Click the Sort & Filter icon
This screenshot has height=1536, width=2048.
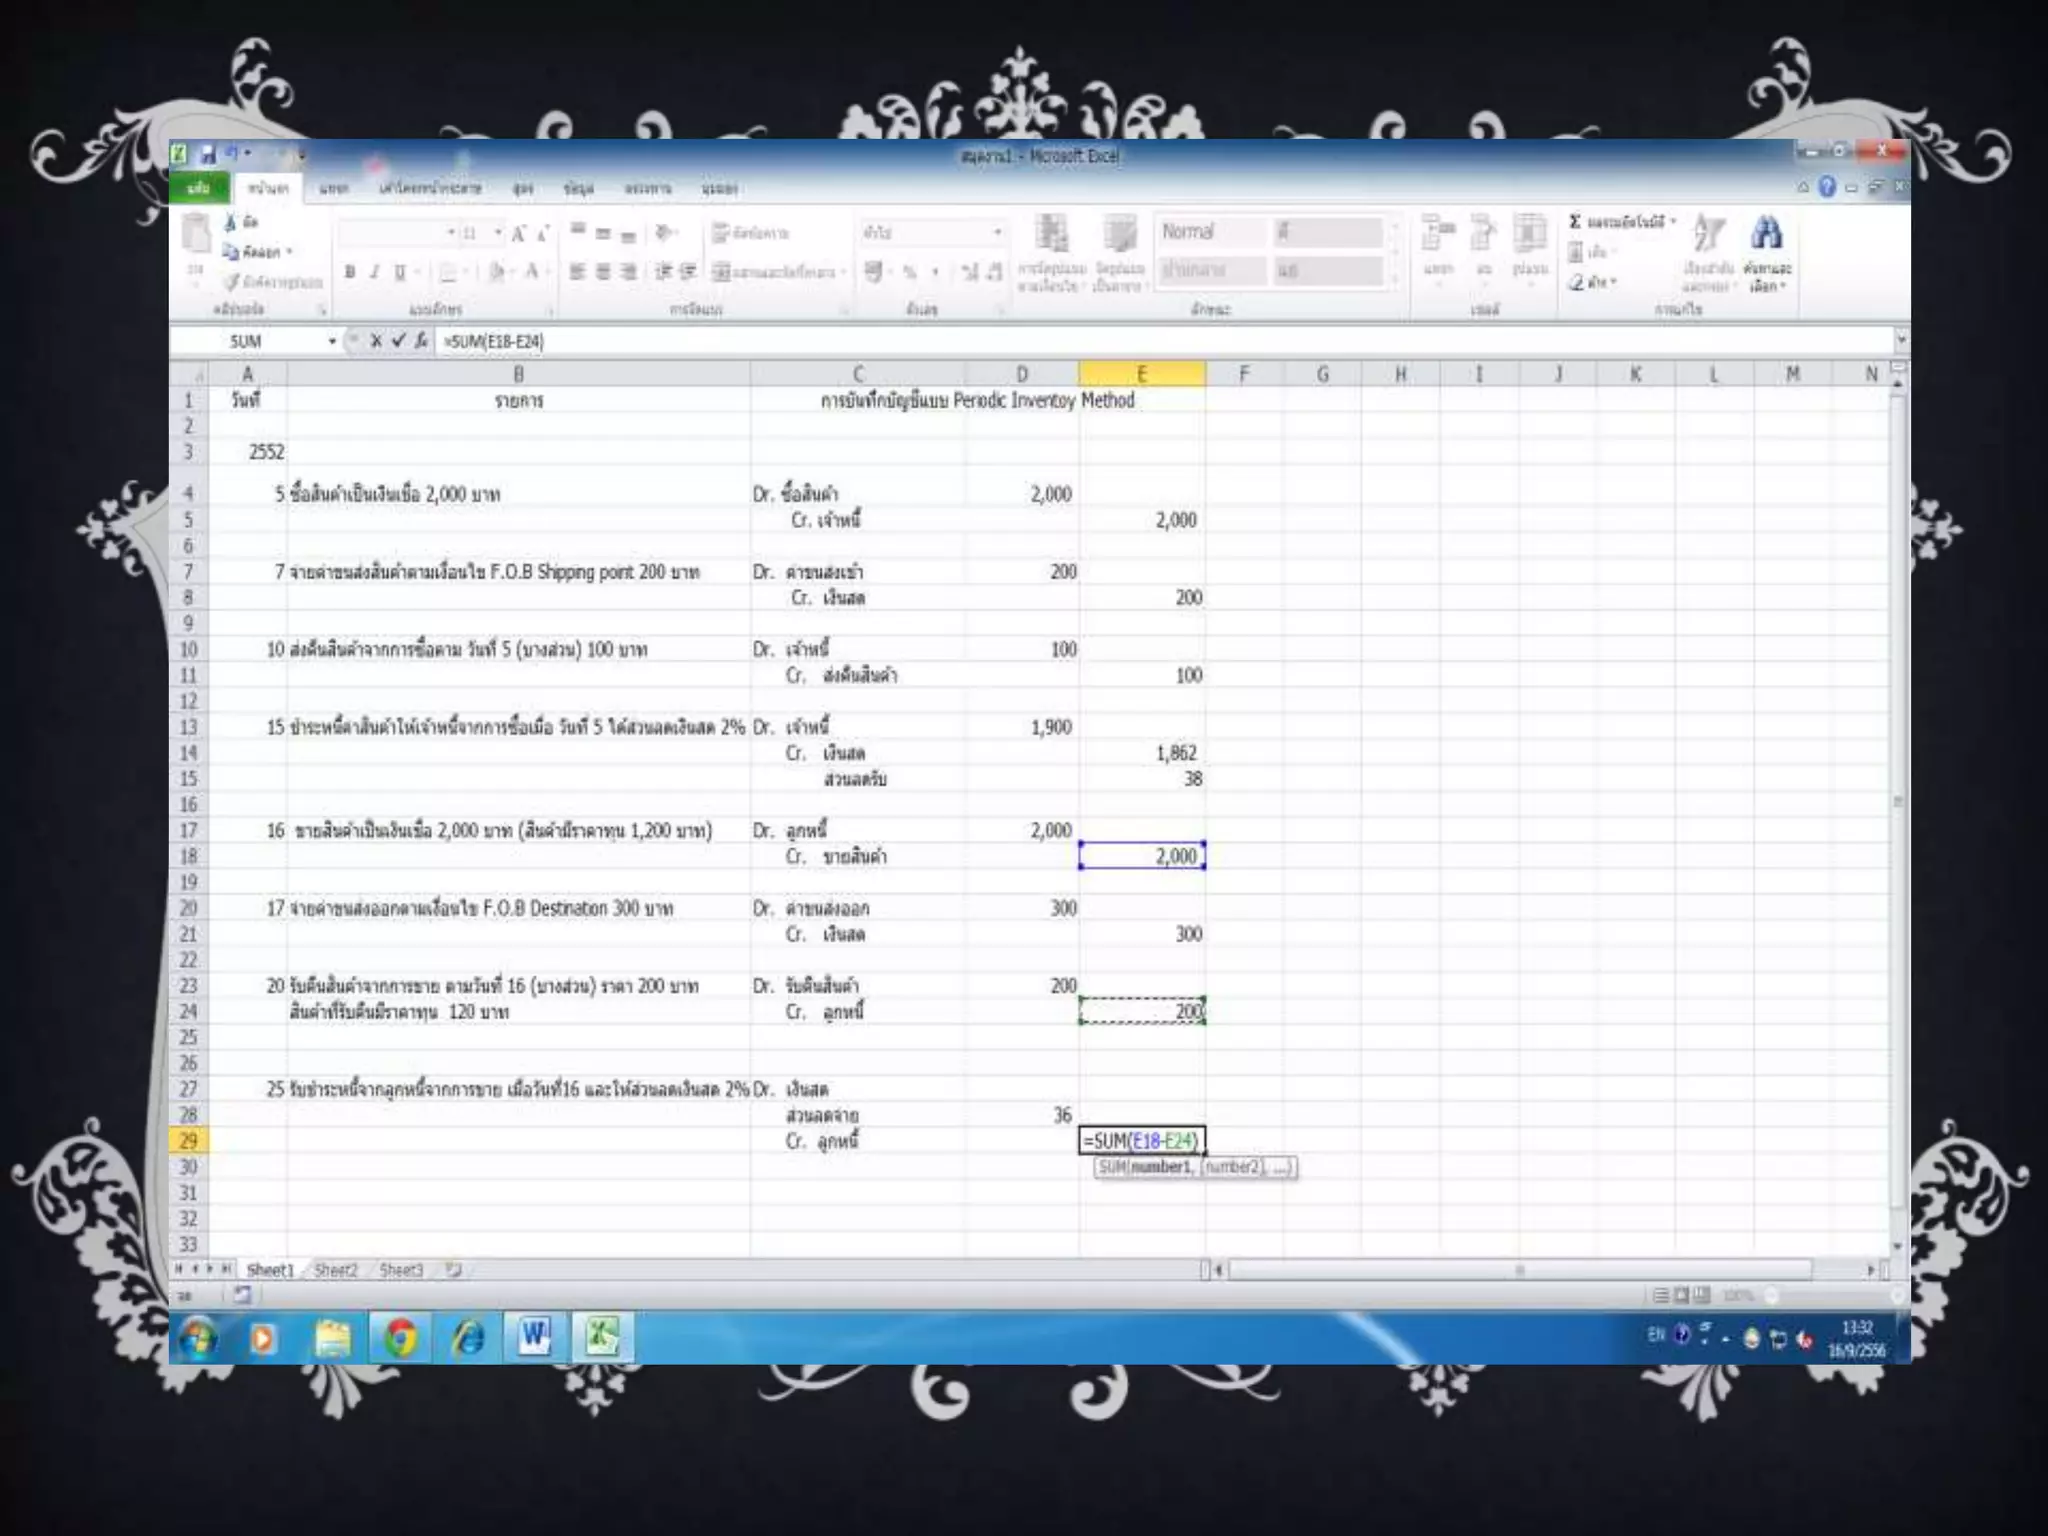[1707, 236]
